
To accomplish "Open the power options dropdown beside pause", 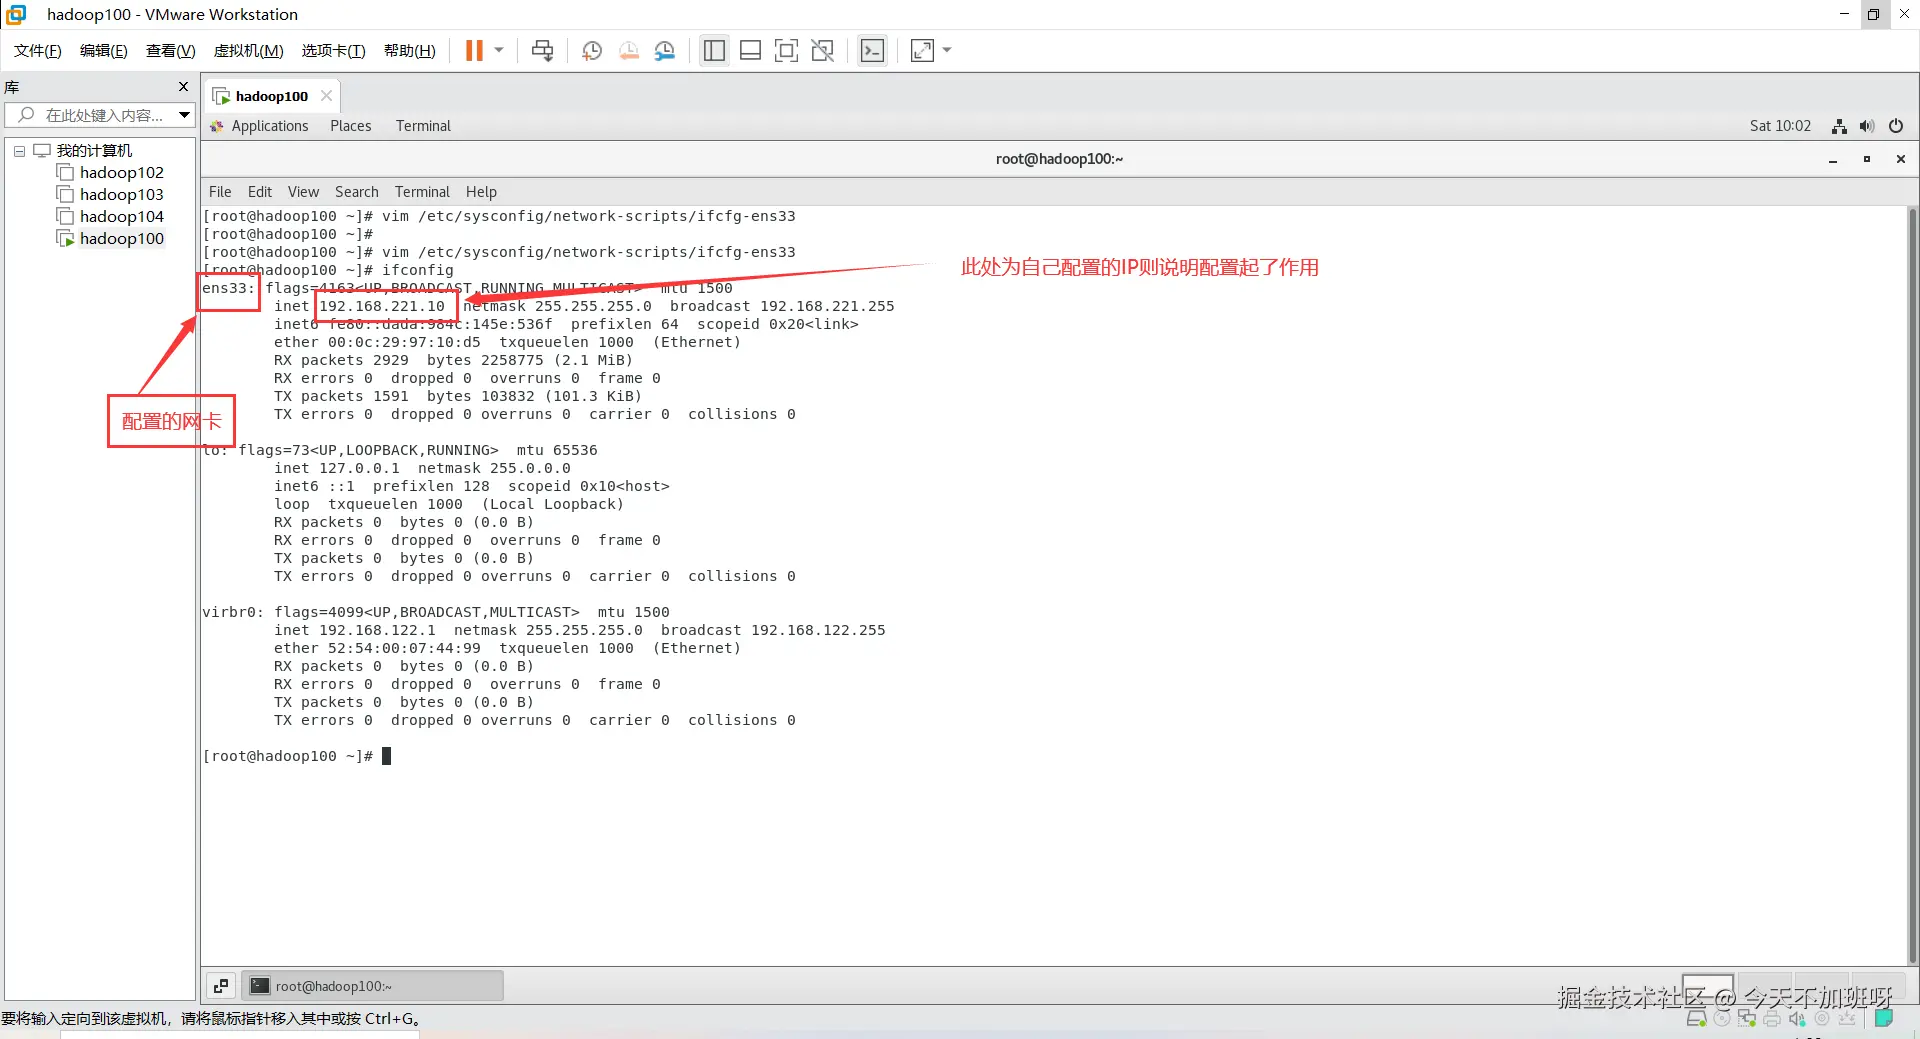I will point(499,51).
